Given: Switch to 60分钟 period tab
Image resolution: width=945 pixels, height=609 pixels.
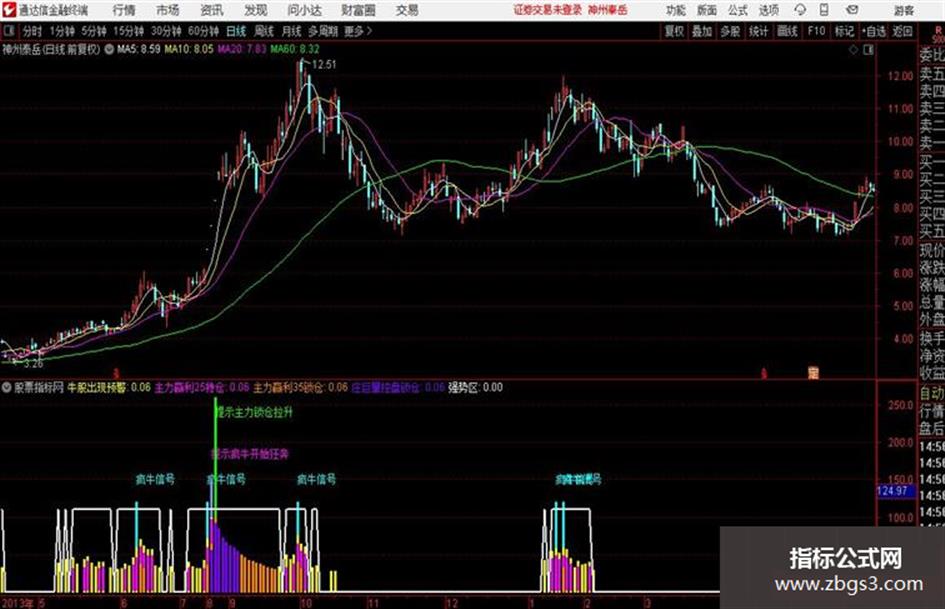Looking at the screenshot, I should (x=203, y=31).
